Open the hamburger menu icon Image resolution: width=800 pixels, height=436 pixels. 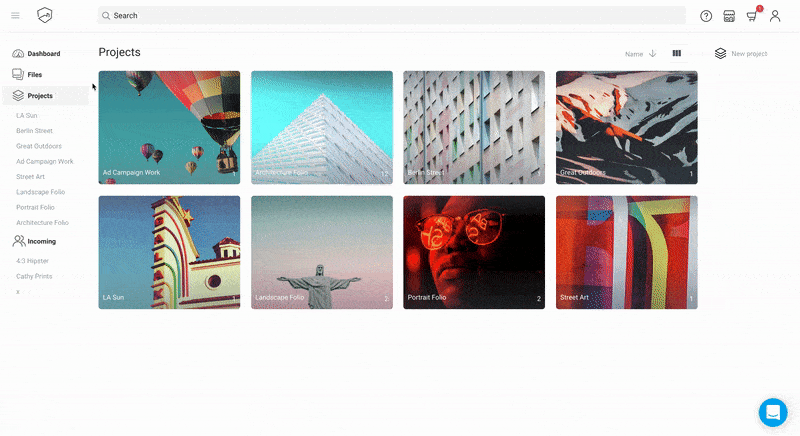15,15
